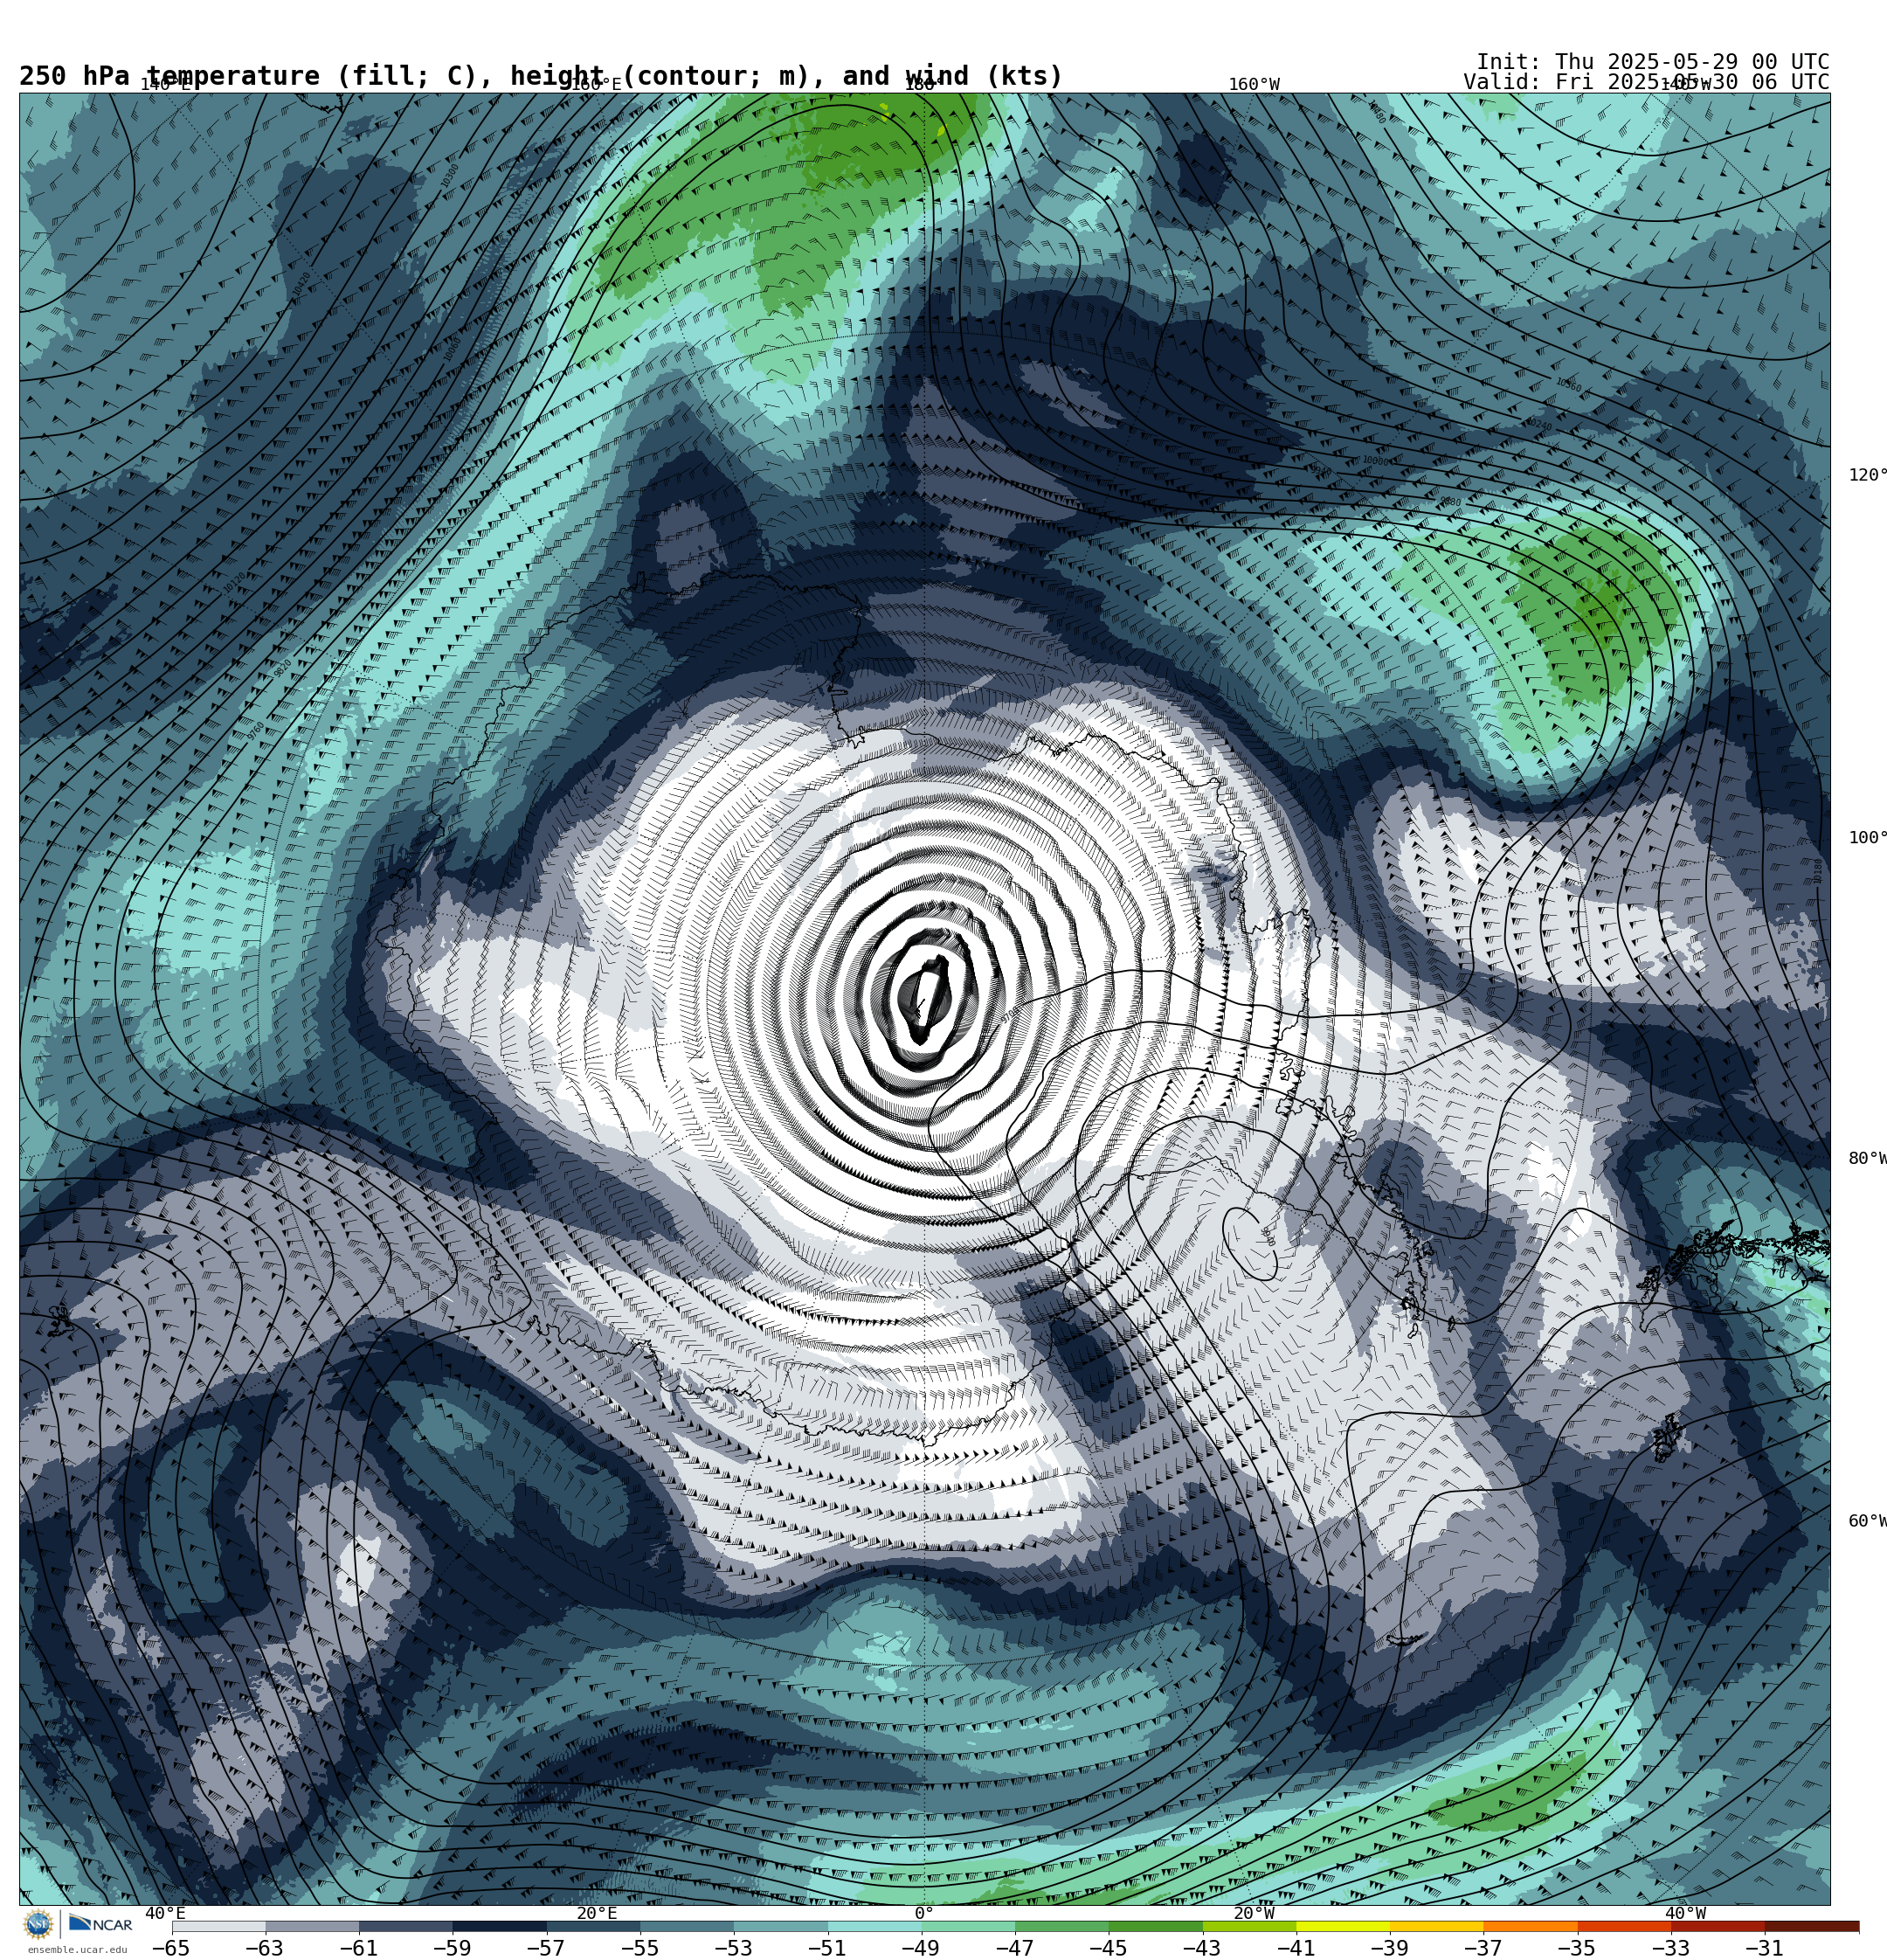The image size is (1887, 1960).
Task: Click the -65 colorbar tick label
Action: point(171,1948)
